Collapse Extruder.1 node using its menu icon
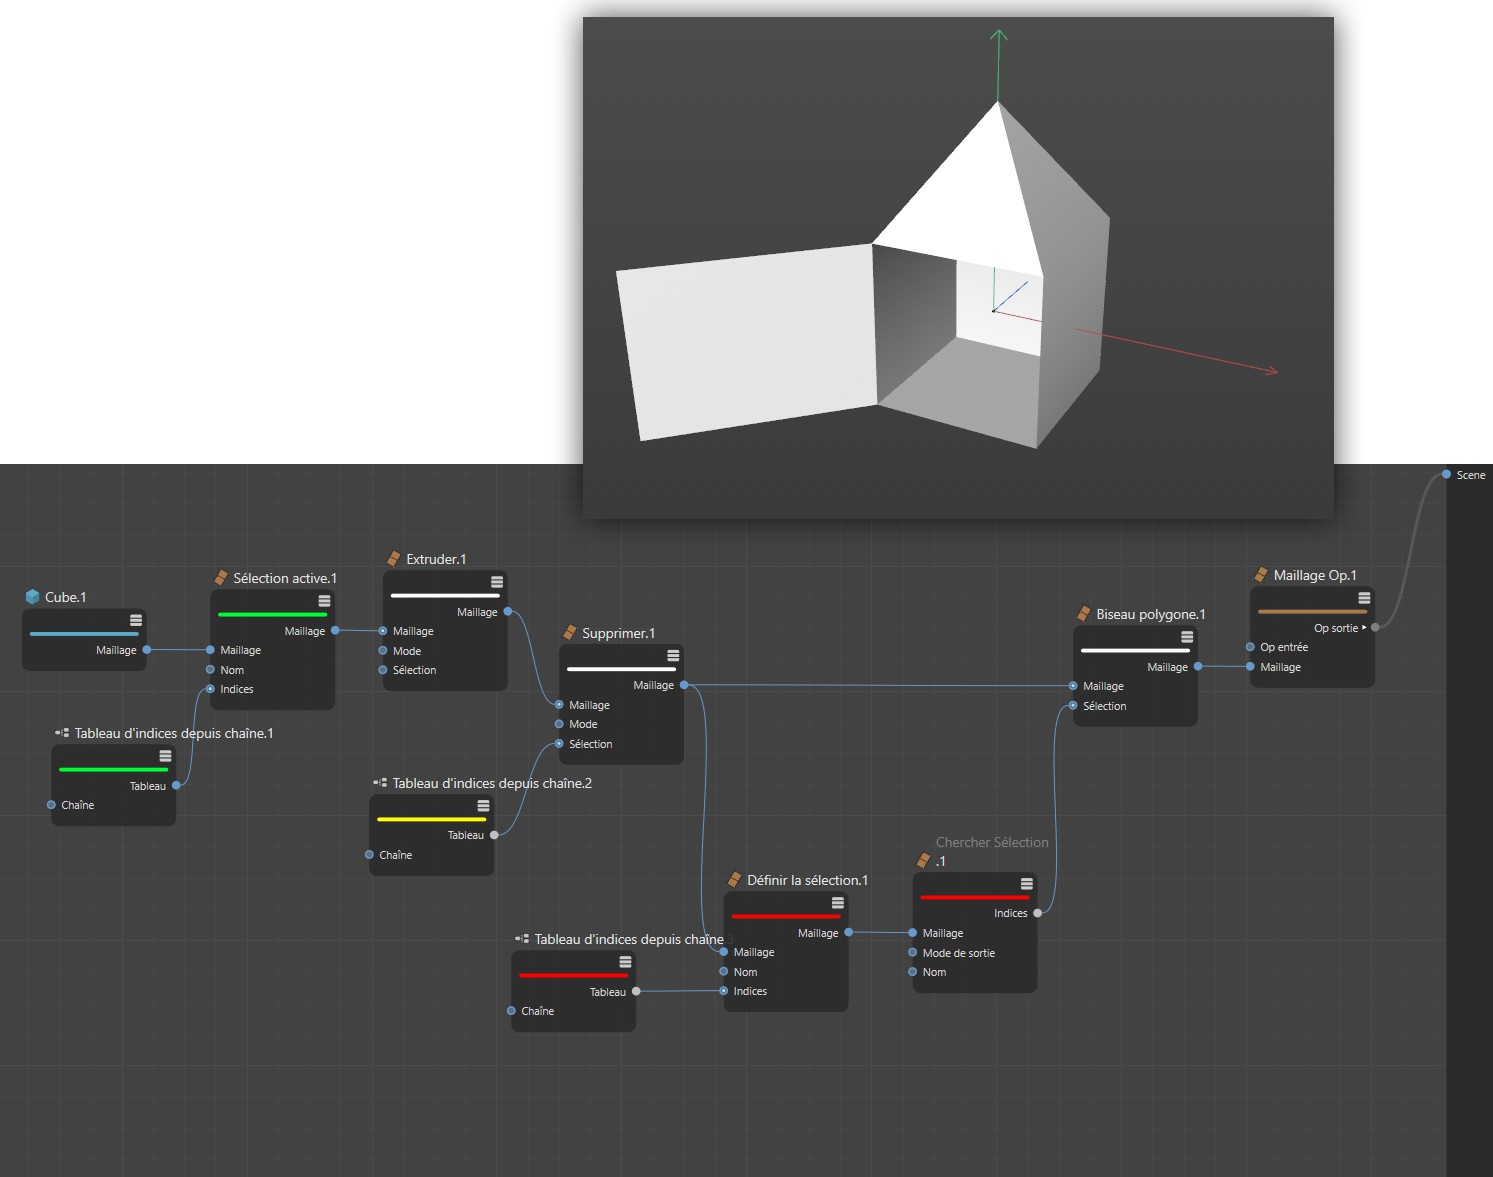The height and width of the screenshot is (1177, 1493). (497, 582)
